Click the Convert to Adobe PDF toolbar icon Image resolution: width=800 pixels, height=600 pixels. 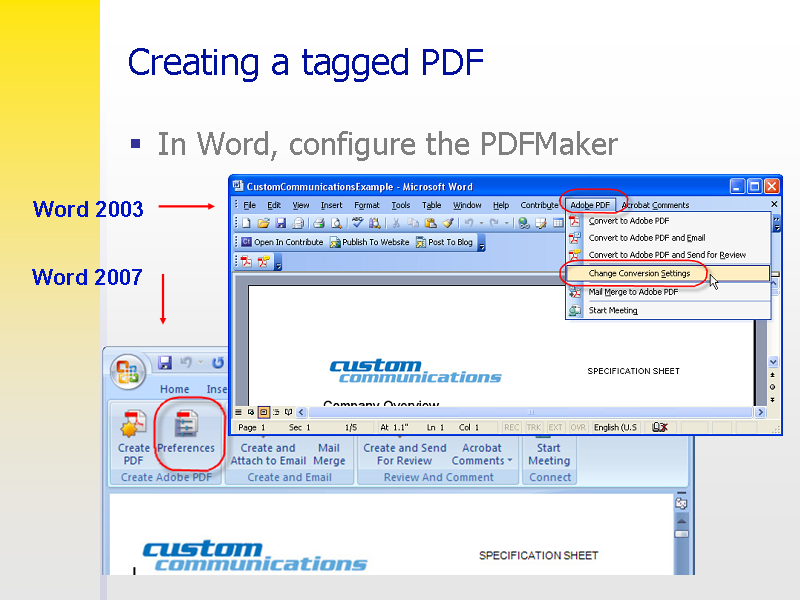246,262
